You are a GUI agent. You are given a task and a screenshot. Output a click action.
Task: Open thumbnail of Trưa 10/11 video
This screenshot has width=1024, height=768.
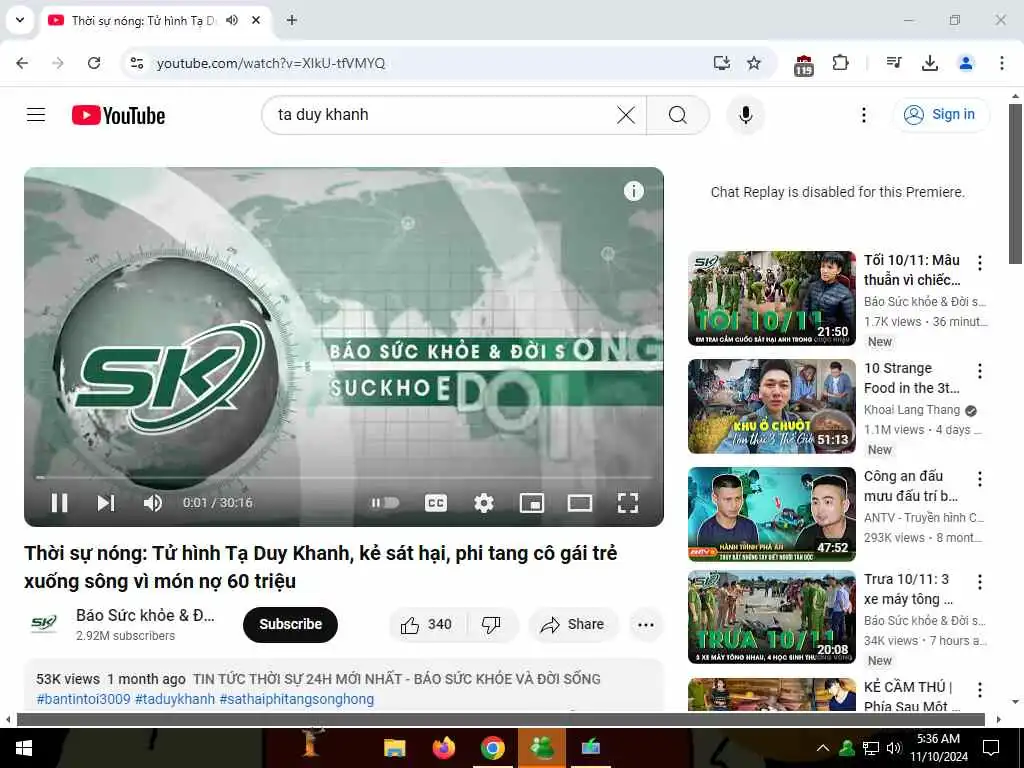(771, 617)
